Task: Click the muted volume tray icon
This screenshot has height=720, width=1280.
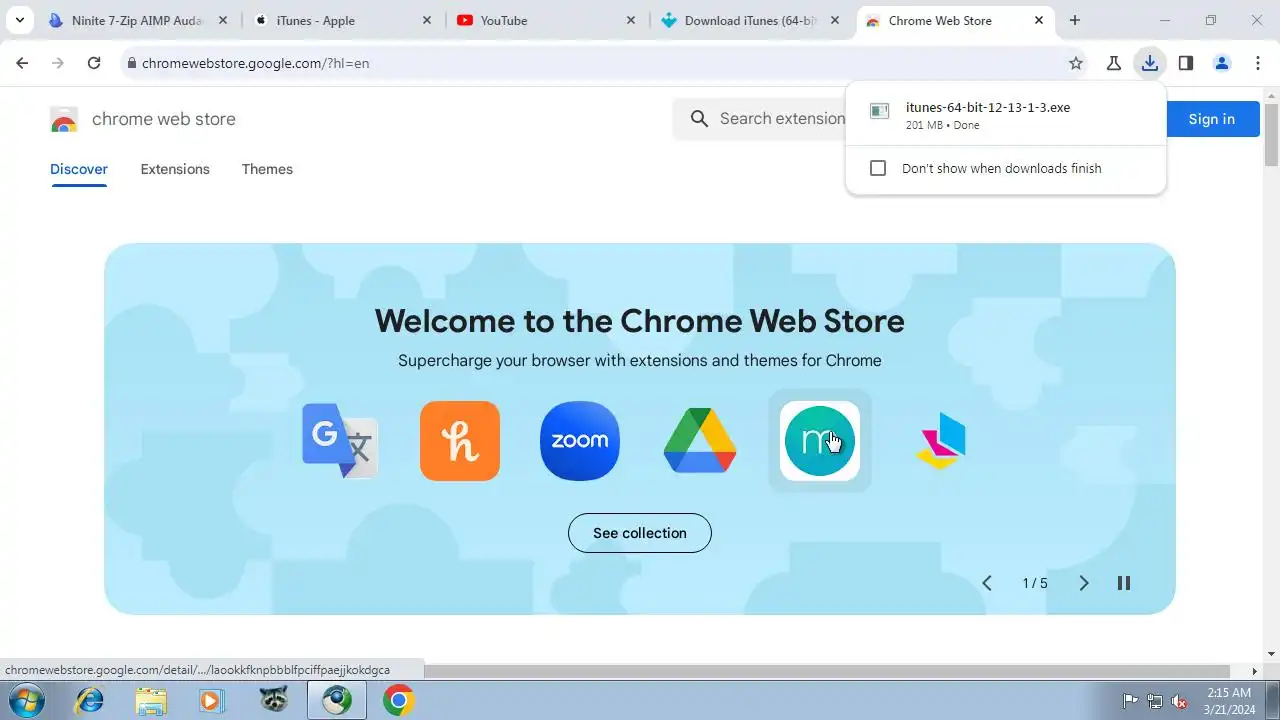Action: [1179, 701]
